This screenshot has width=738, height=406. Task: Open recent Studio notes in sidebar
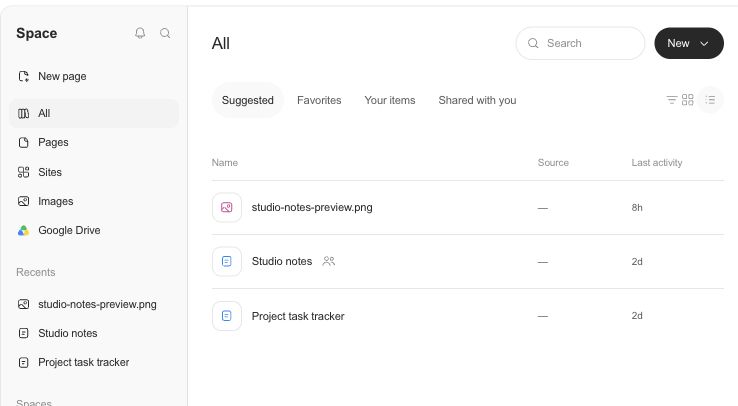pyautogui.click(x=94, y=334)
